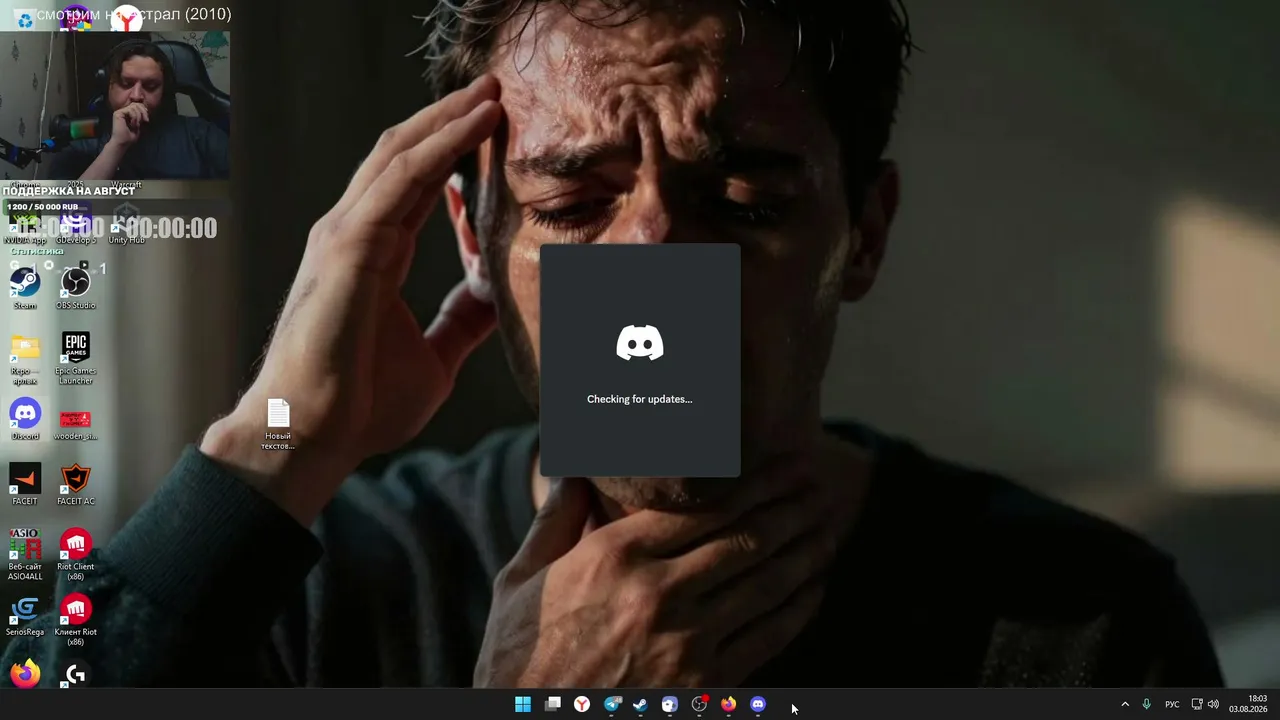Select the GDevelop 5 desktop shortcut
This screenshot has width=1280, height=720.
(76, 225)
